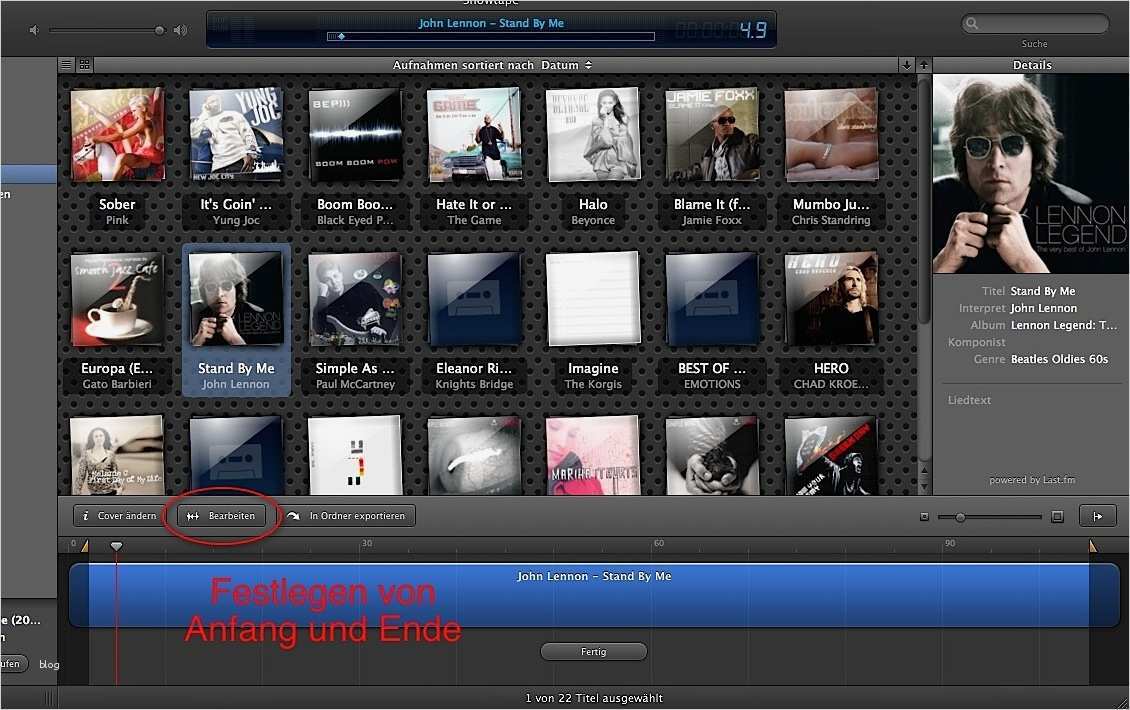Click the elapsed time display
Screen dimensions: 1130x710
(721, 30)
